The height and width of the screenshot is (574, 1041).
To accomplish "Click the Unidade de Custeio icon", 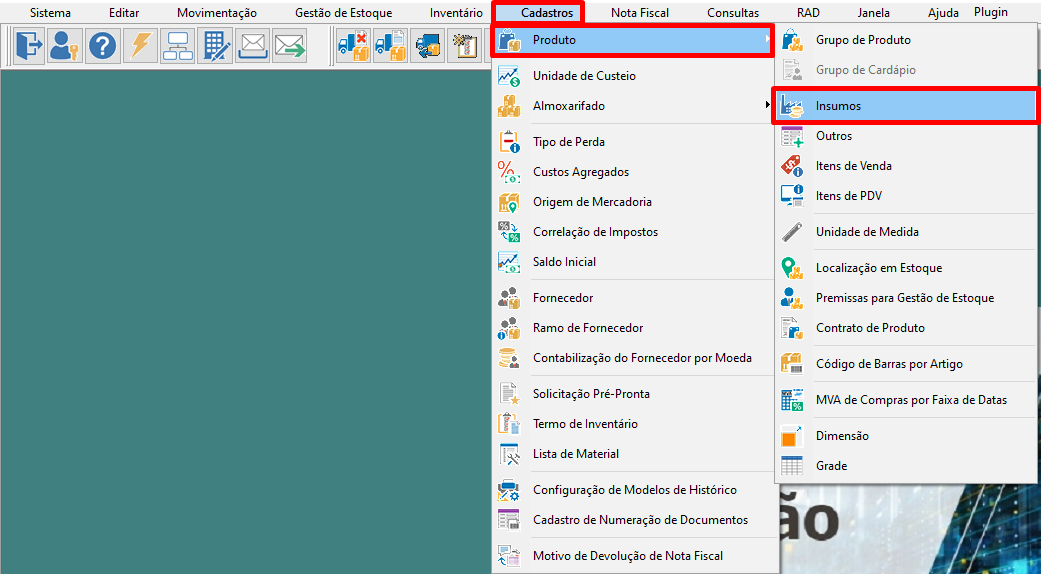I will click(x=509, y=76).
